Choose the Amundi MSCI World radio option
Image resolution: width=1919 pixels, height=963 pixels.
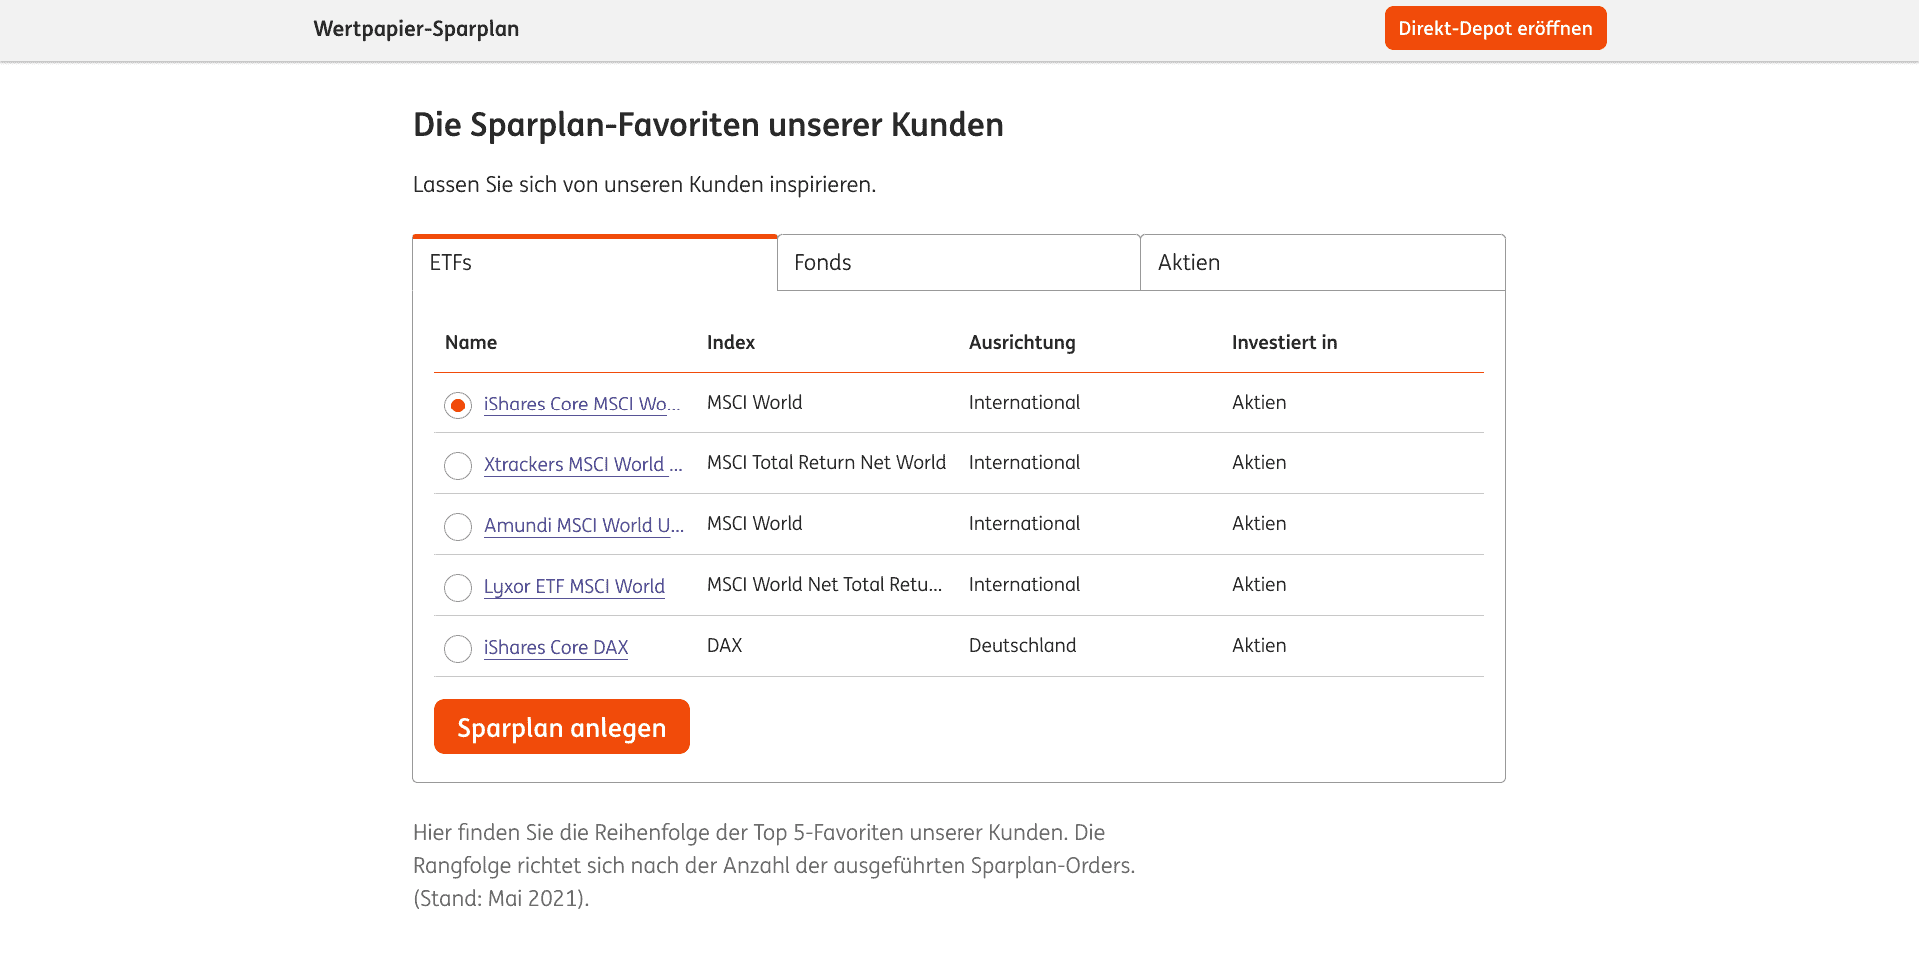coord(458,527)
